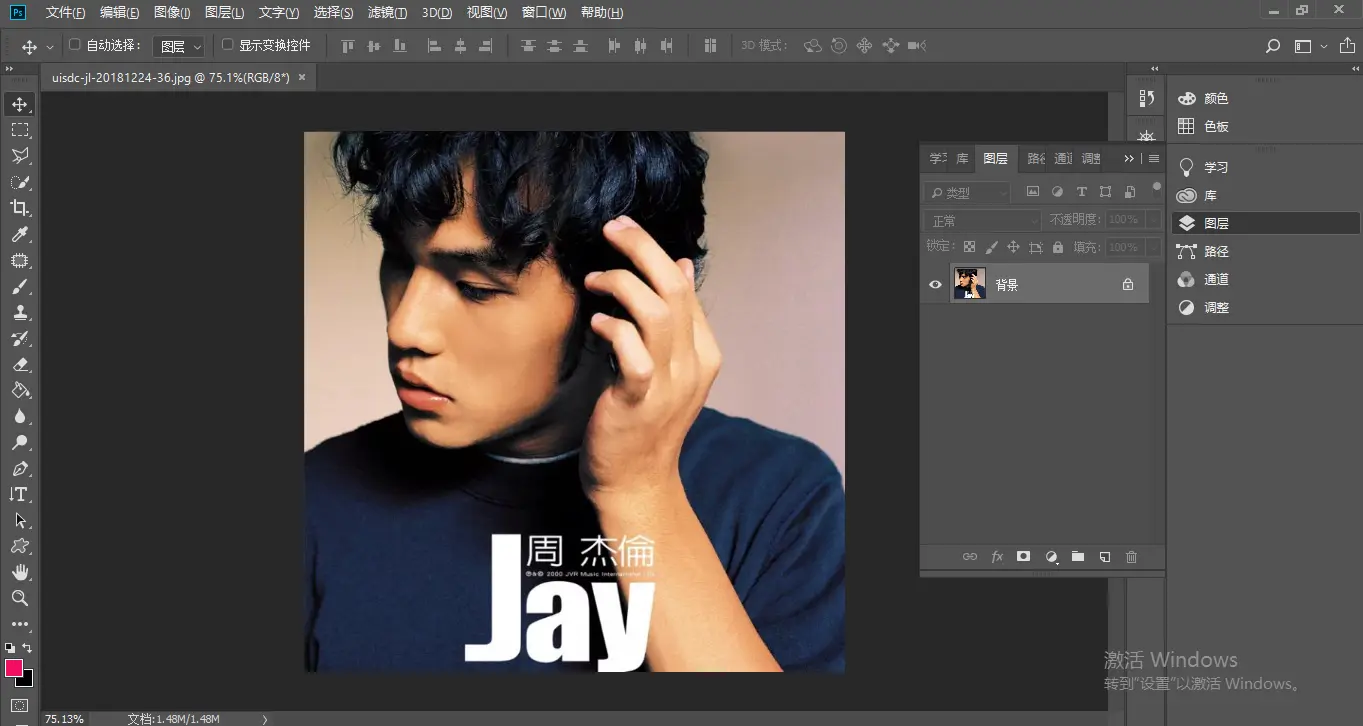This screenshot has width=1363, height=726.
Task: Toggle the type layer filter icon
Action: (1081, 192)
